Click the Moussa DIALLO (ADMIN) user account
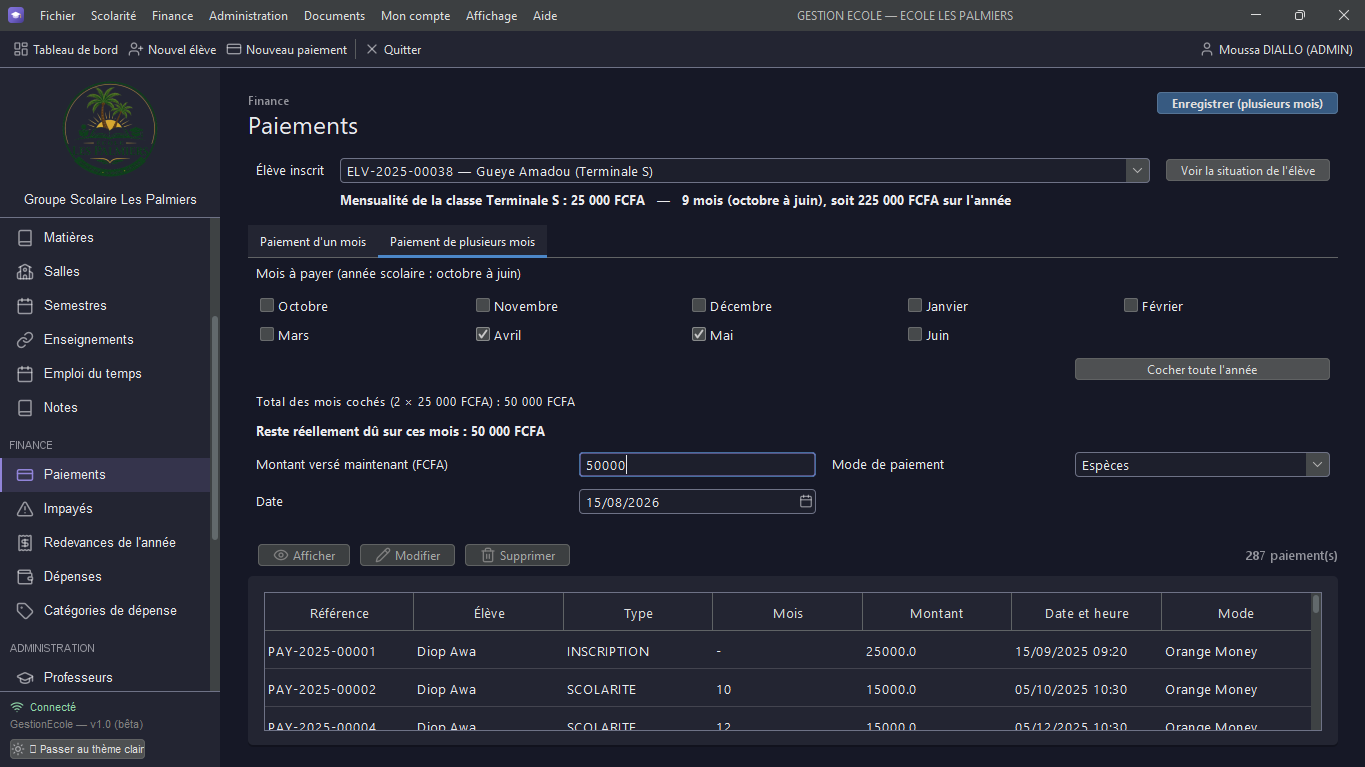This screenshot has height=767, width=1365. tap(1276, 49)
